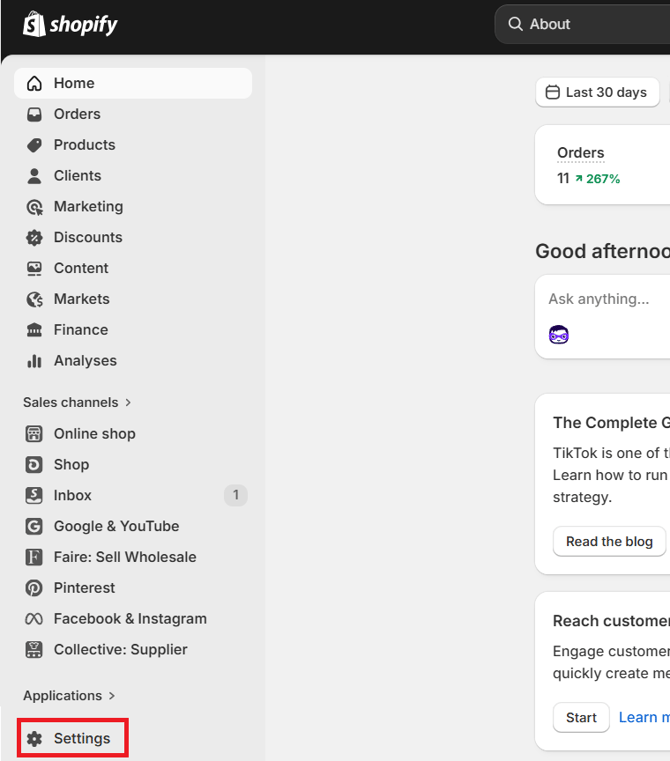The image size is (670, 761).
Task: Click the Inbox channel icon
Action: pyautogui.click(x=34, y=495)
